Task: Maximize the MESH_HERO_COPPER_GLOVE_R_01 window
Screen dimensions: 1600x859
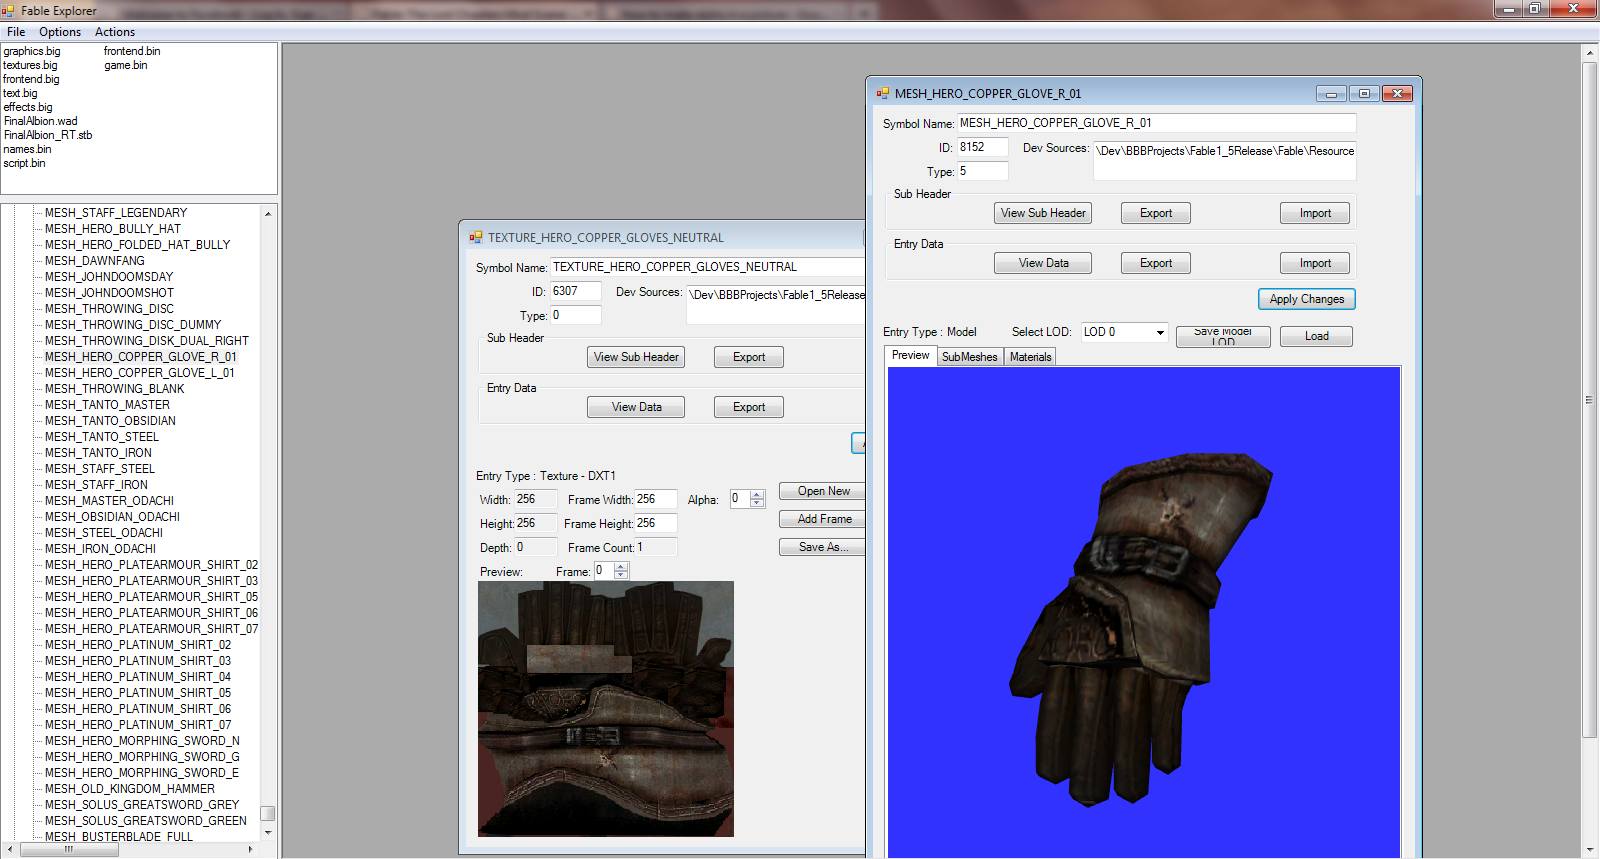Action: click(x=1363, y=94)
